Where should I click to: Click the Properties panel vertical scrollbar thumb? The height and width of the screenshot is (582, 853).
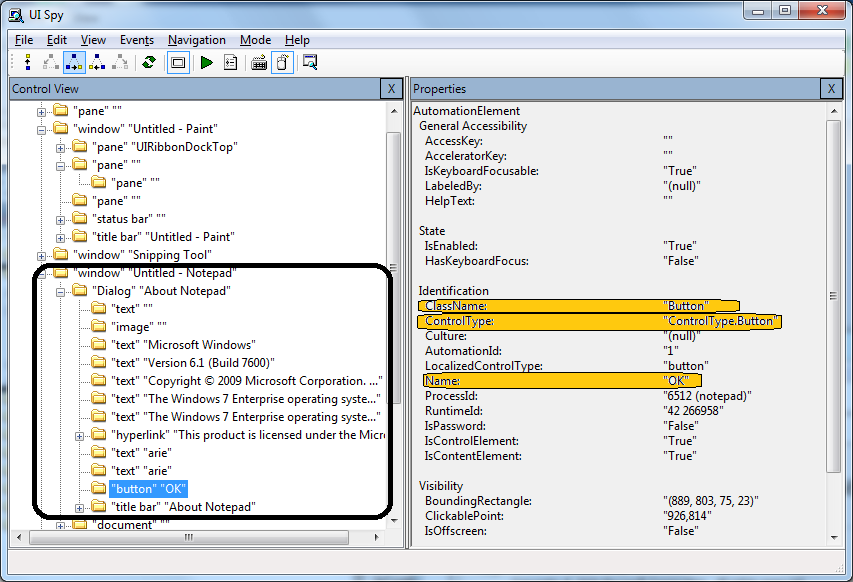pos(833,296)
